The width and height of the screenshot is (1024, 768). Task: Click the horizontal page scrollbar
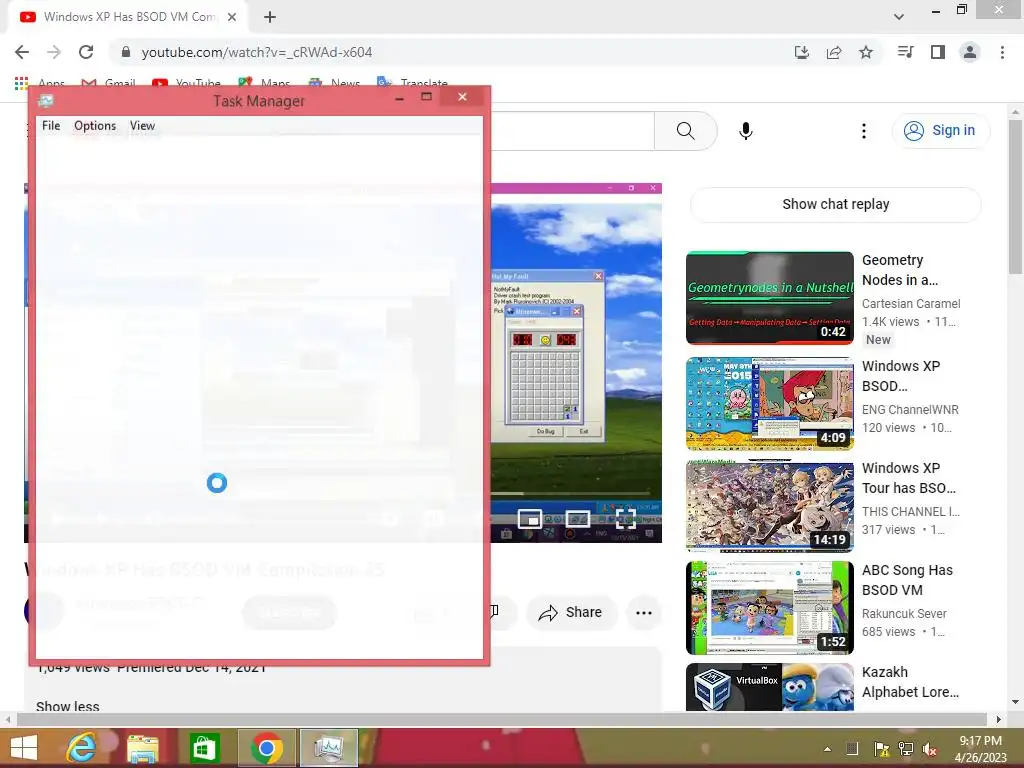pyautogui.click(x=503, y=719)
